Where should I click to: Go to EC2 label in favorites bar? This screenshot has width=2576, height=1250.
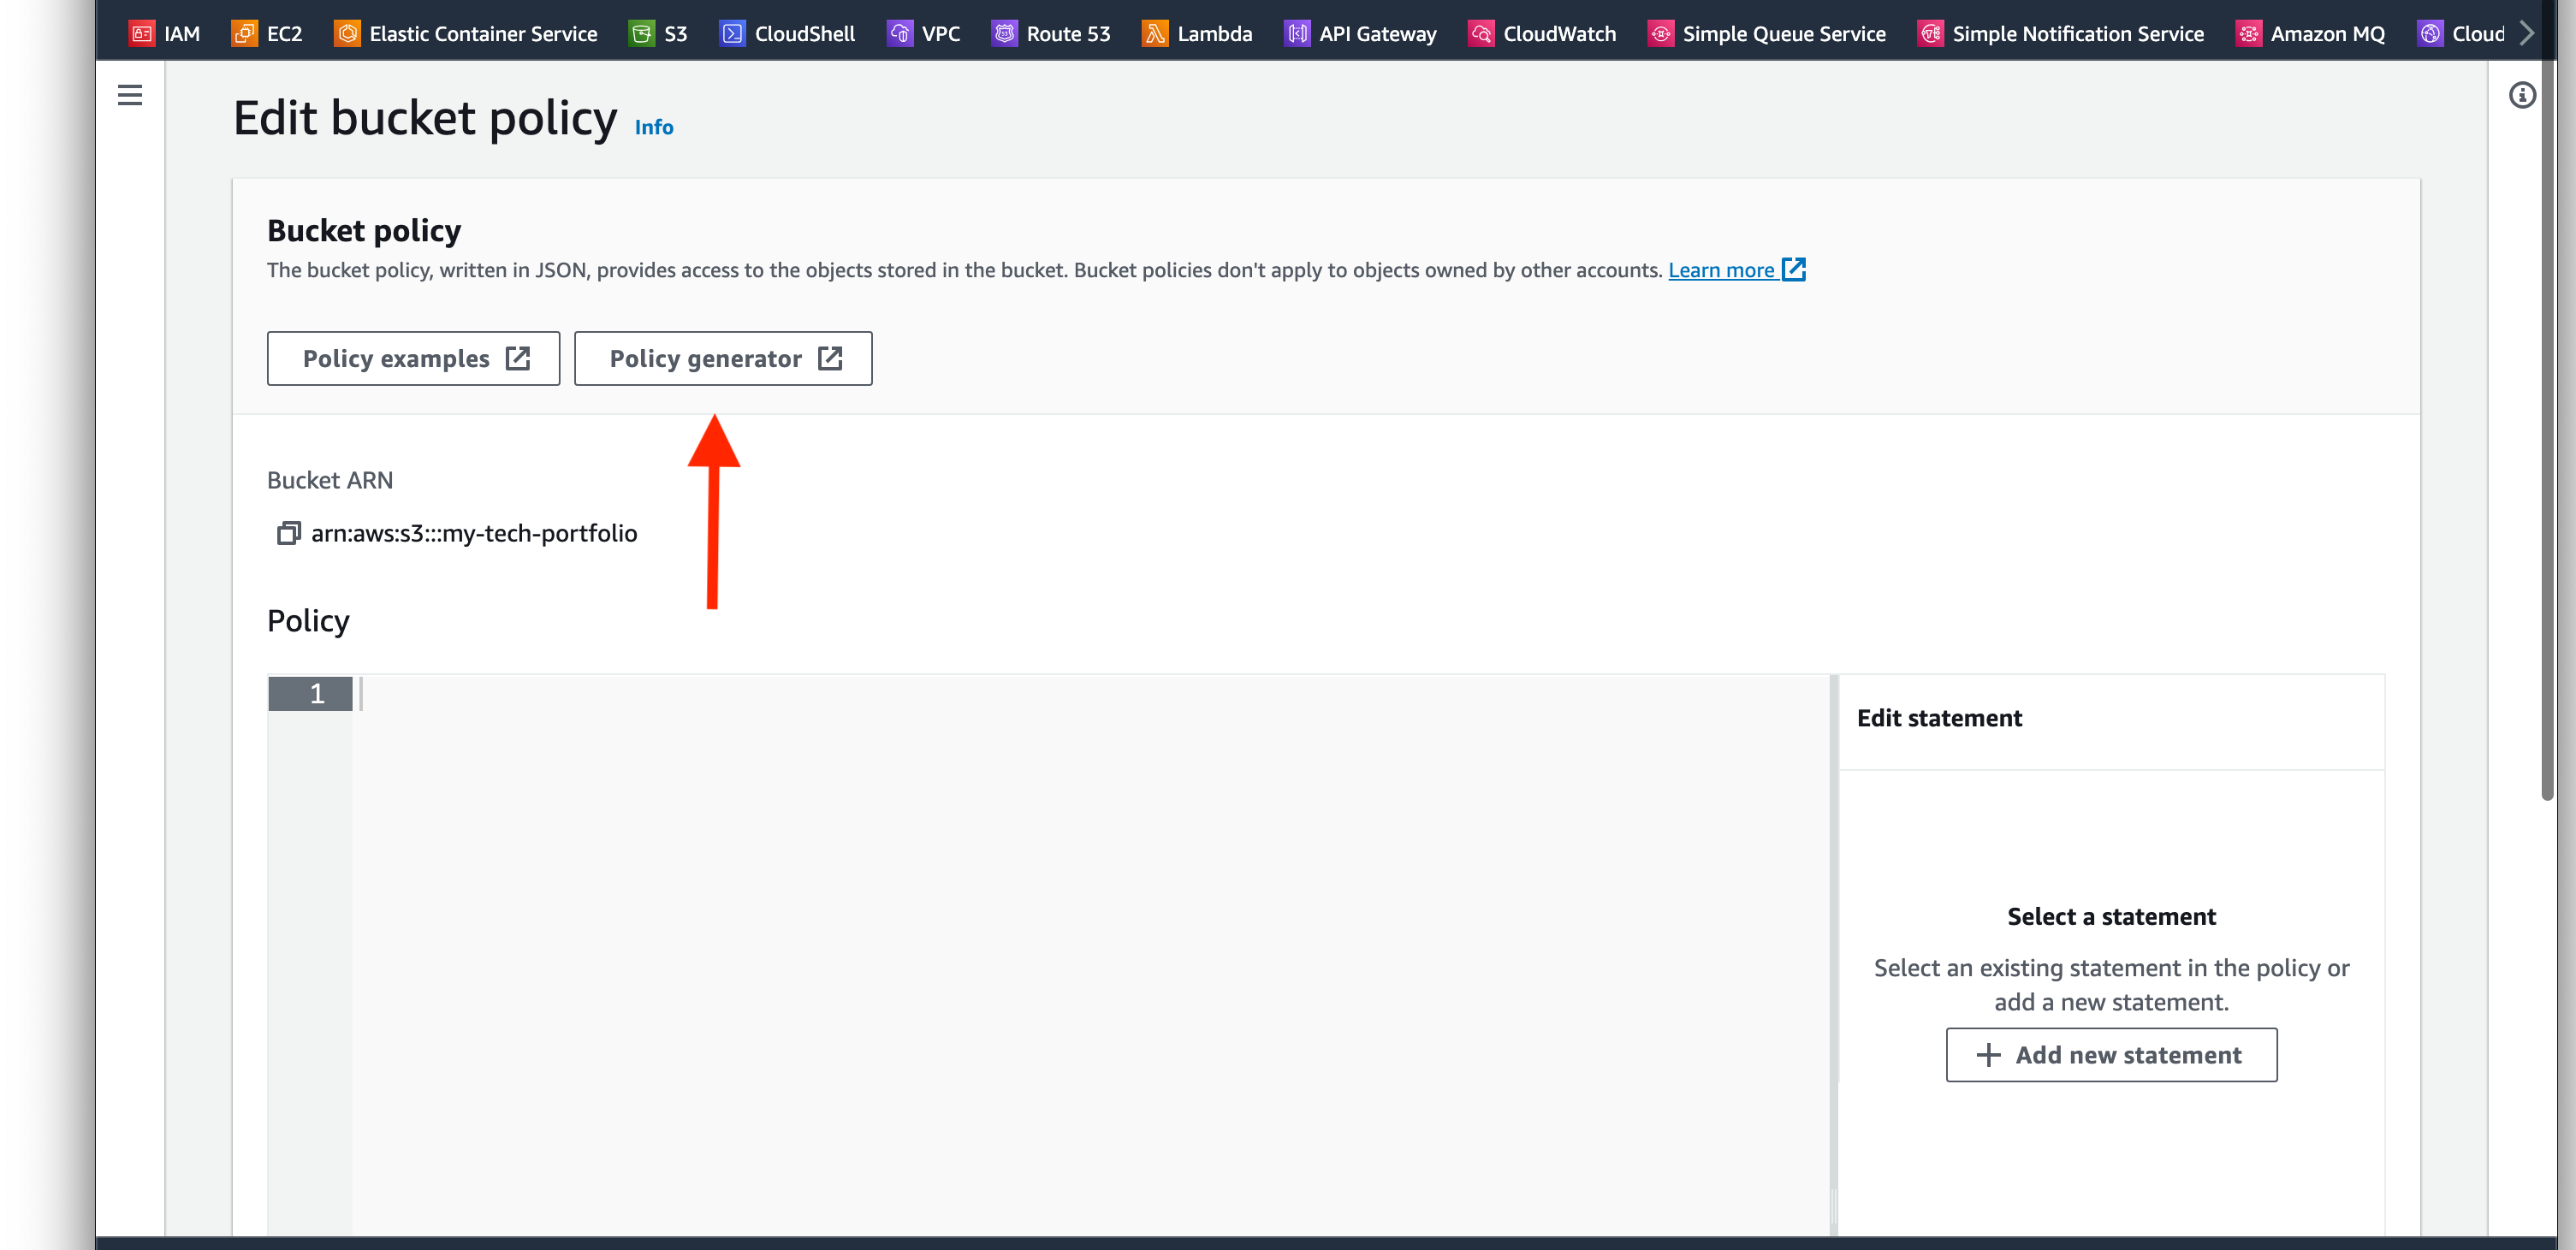(x=284, y=34)
